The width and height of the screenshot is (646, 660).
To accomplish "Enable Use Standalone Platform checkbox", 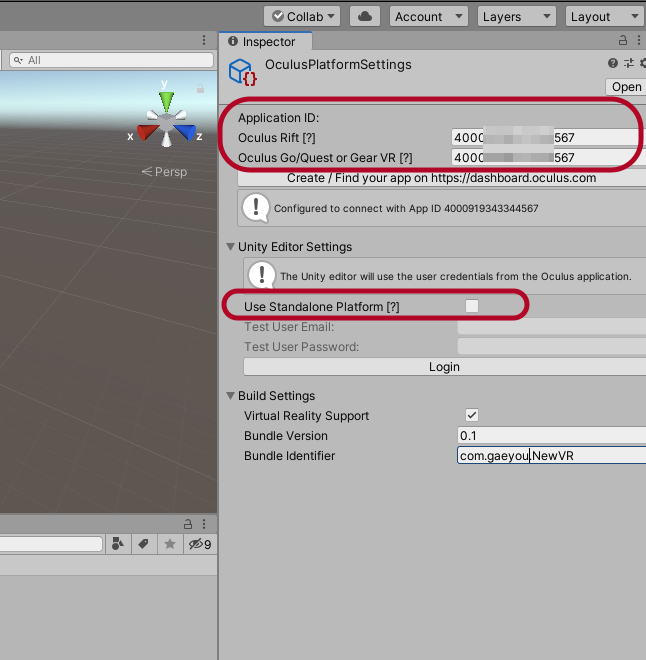I will 472,306.
